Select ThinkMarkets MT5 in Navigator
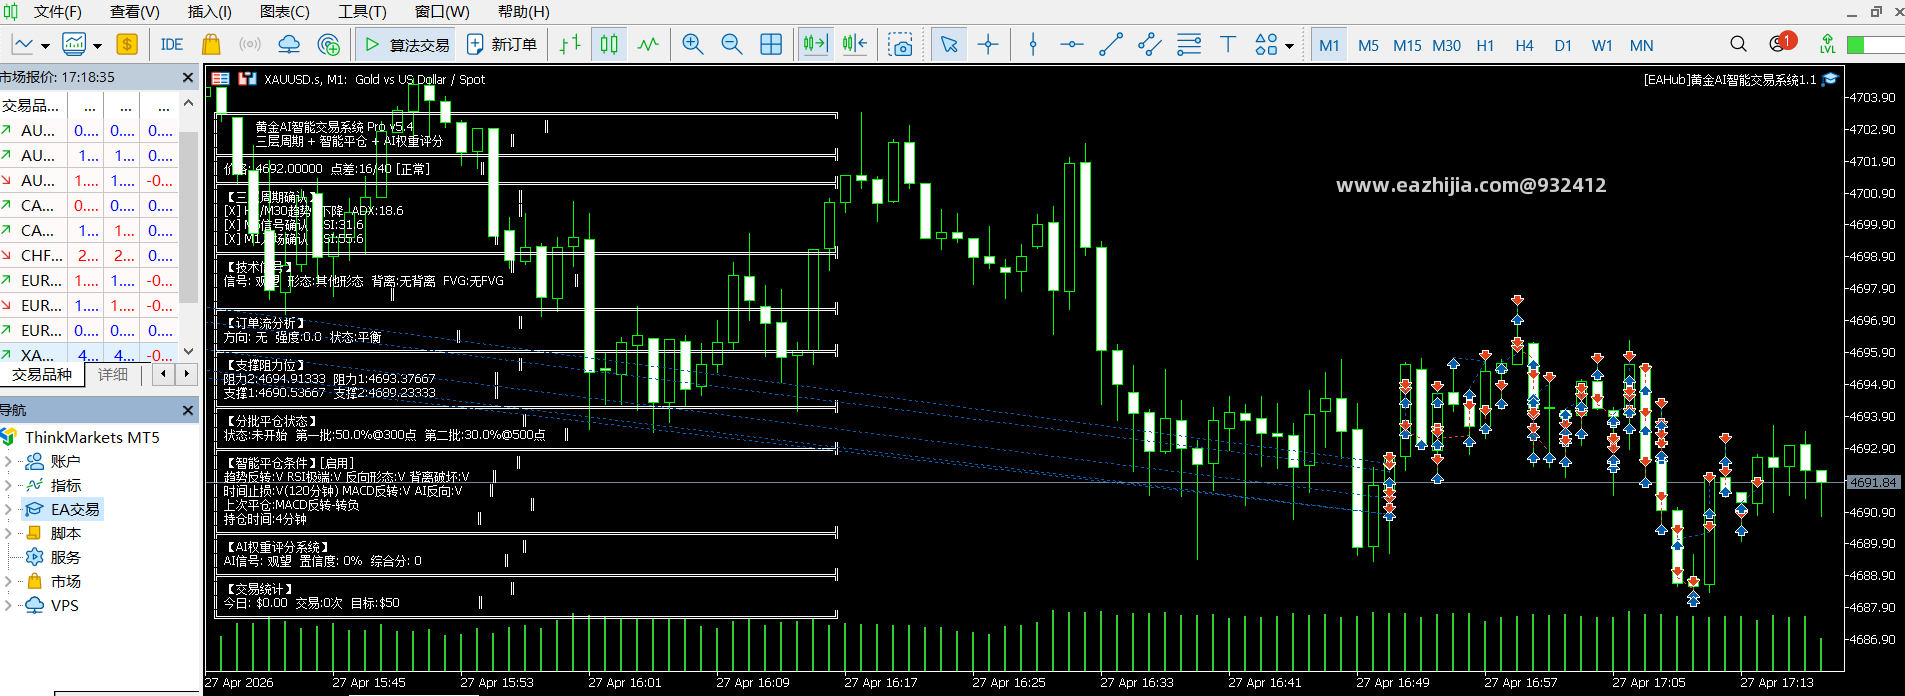Image resolution: width=1905 pixels, height=696 pixels. 92,437
